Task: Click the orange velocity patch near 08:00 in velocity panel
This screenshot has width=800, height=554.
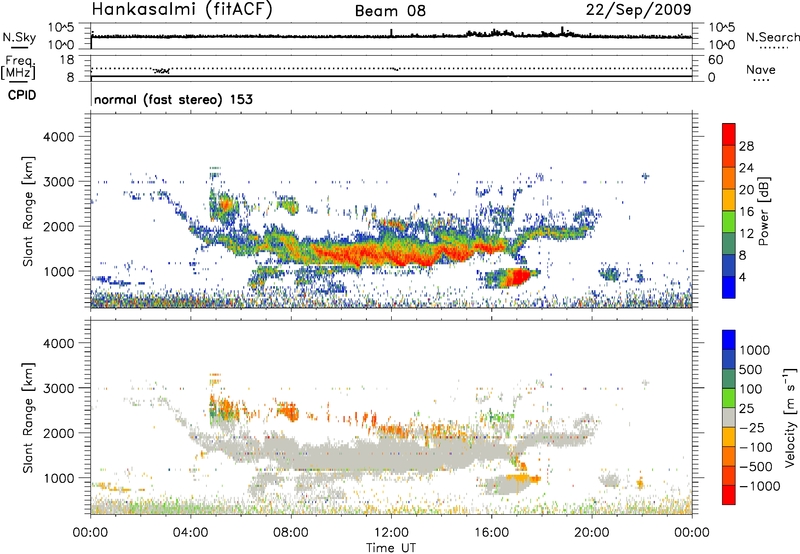Action: point(288,411)
